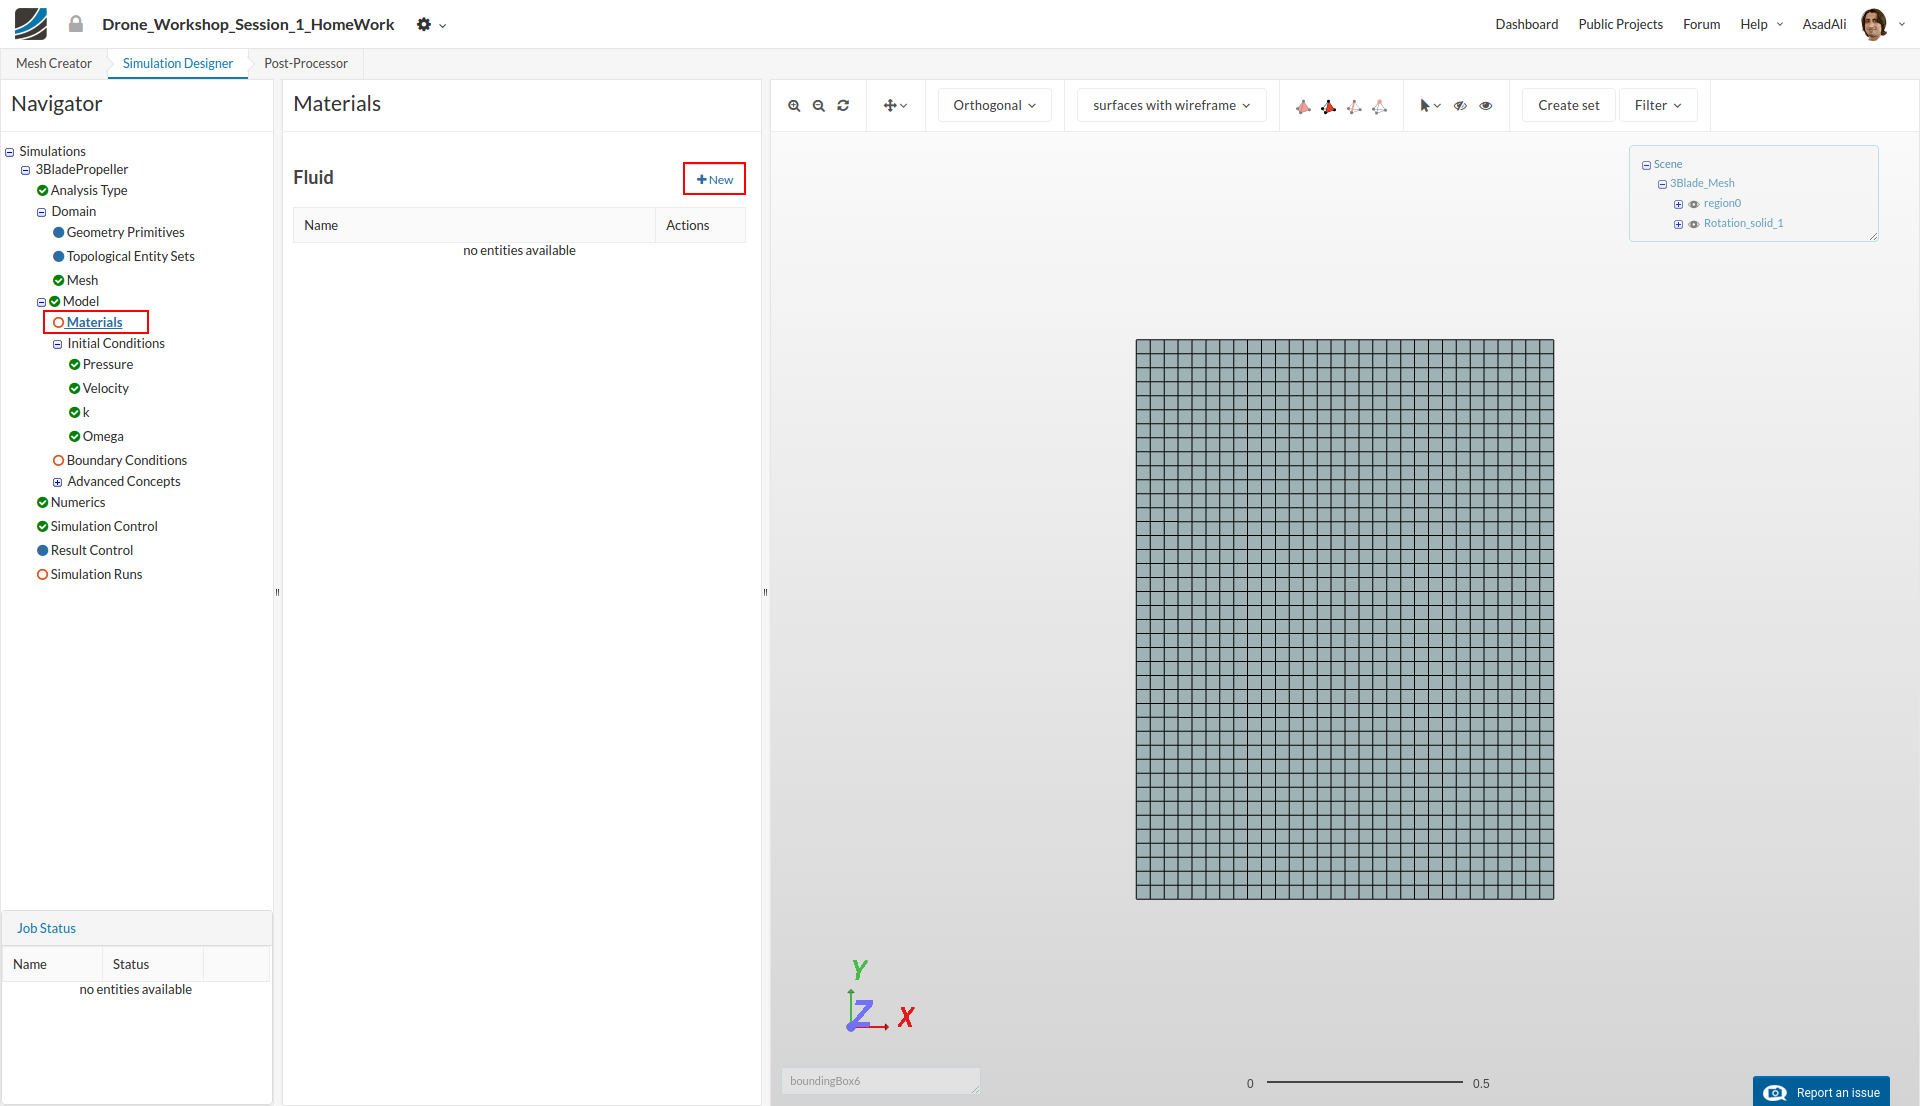Reset the viewer with refresh icon

843,106
